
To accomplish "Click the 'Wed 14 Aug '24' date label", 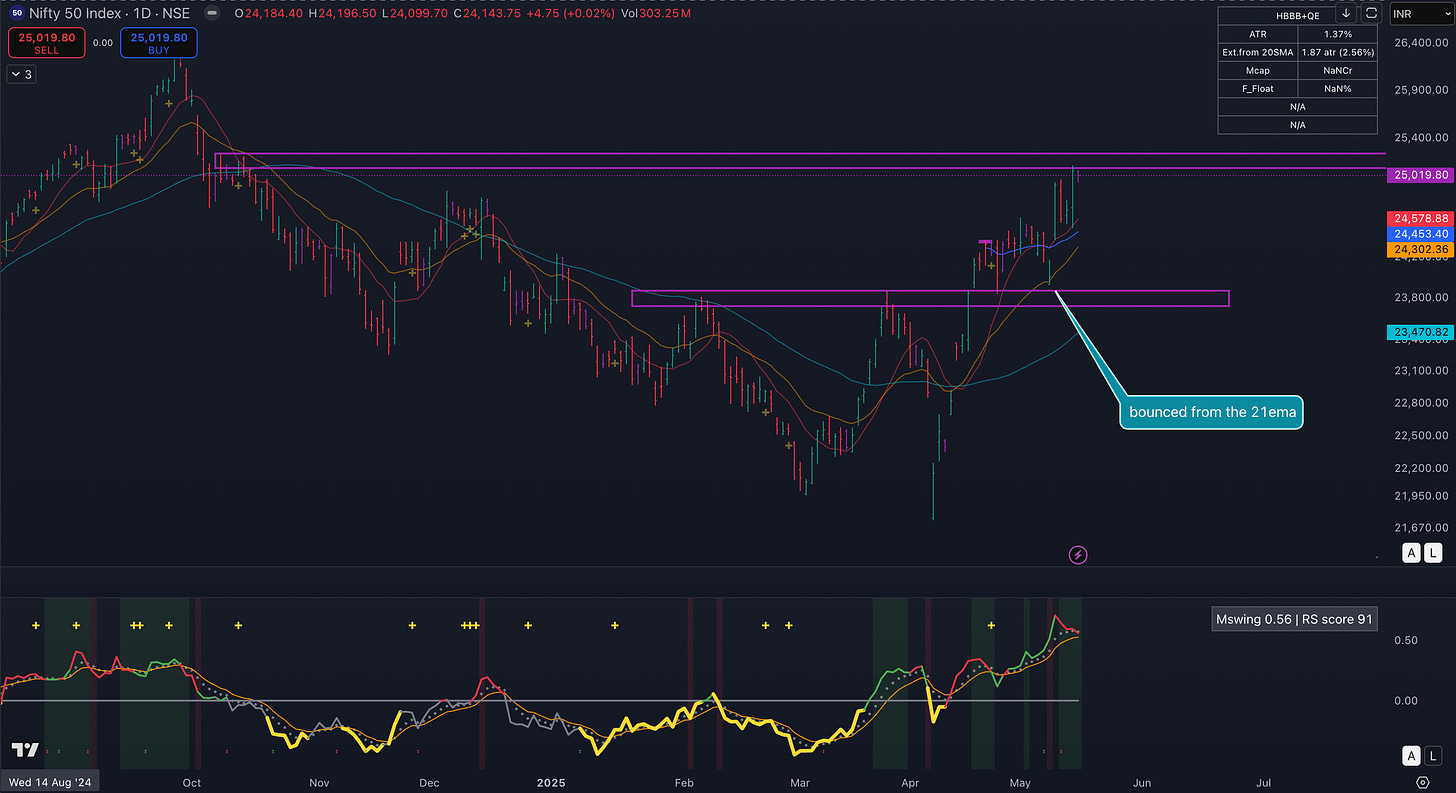I will point(51,781).
